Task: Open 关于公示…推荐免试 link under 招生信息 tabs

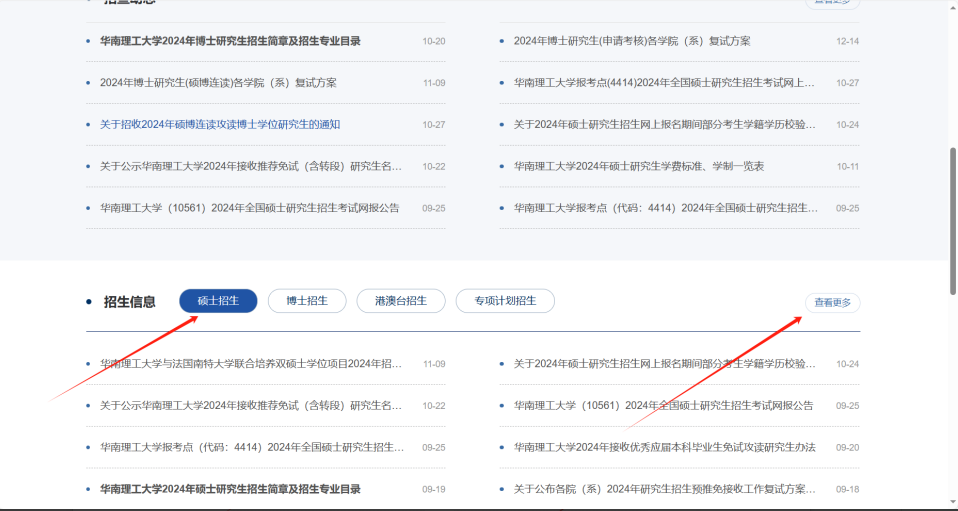Action: (251, 406)
